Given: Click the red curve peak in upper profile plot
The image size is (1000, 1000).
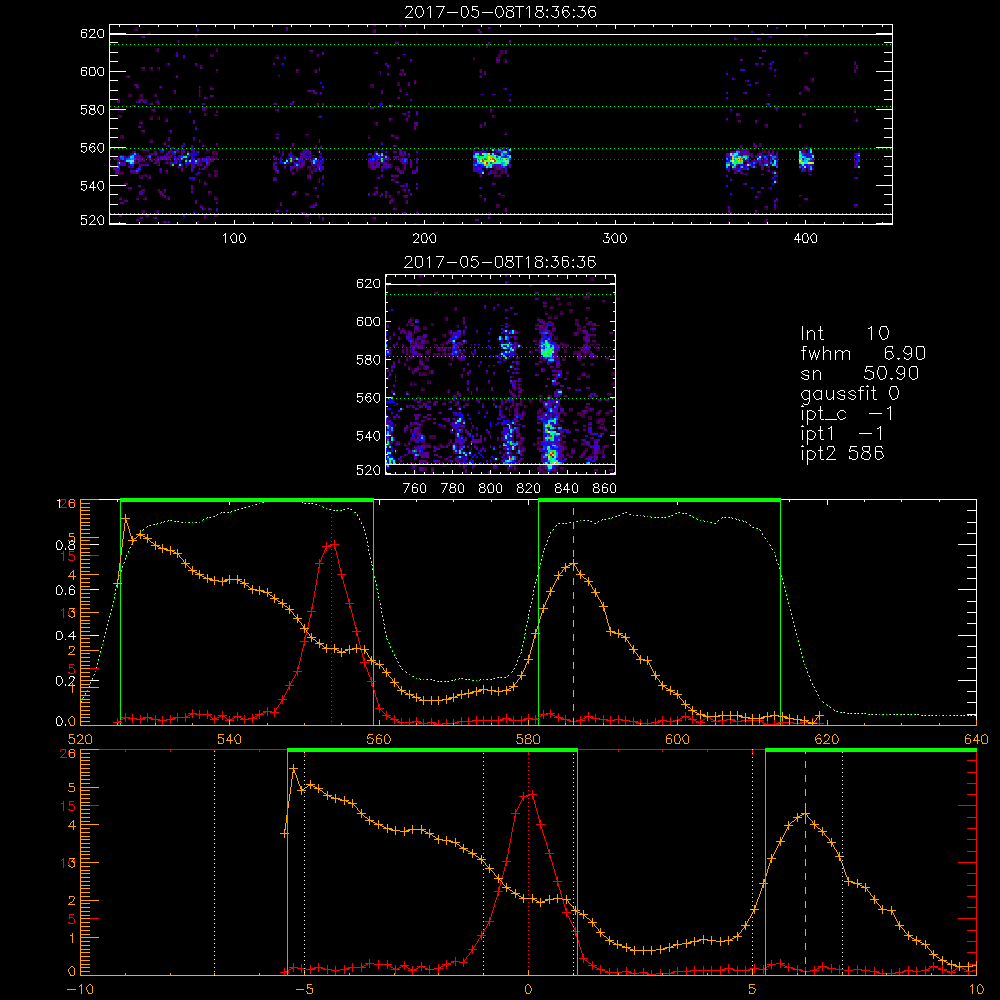Looking at the screenshot, I should (332, 544).
